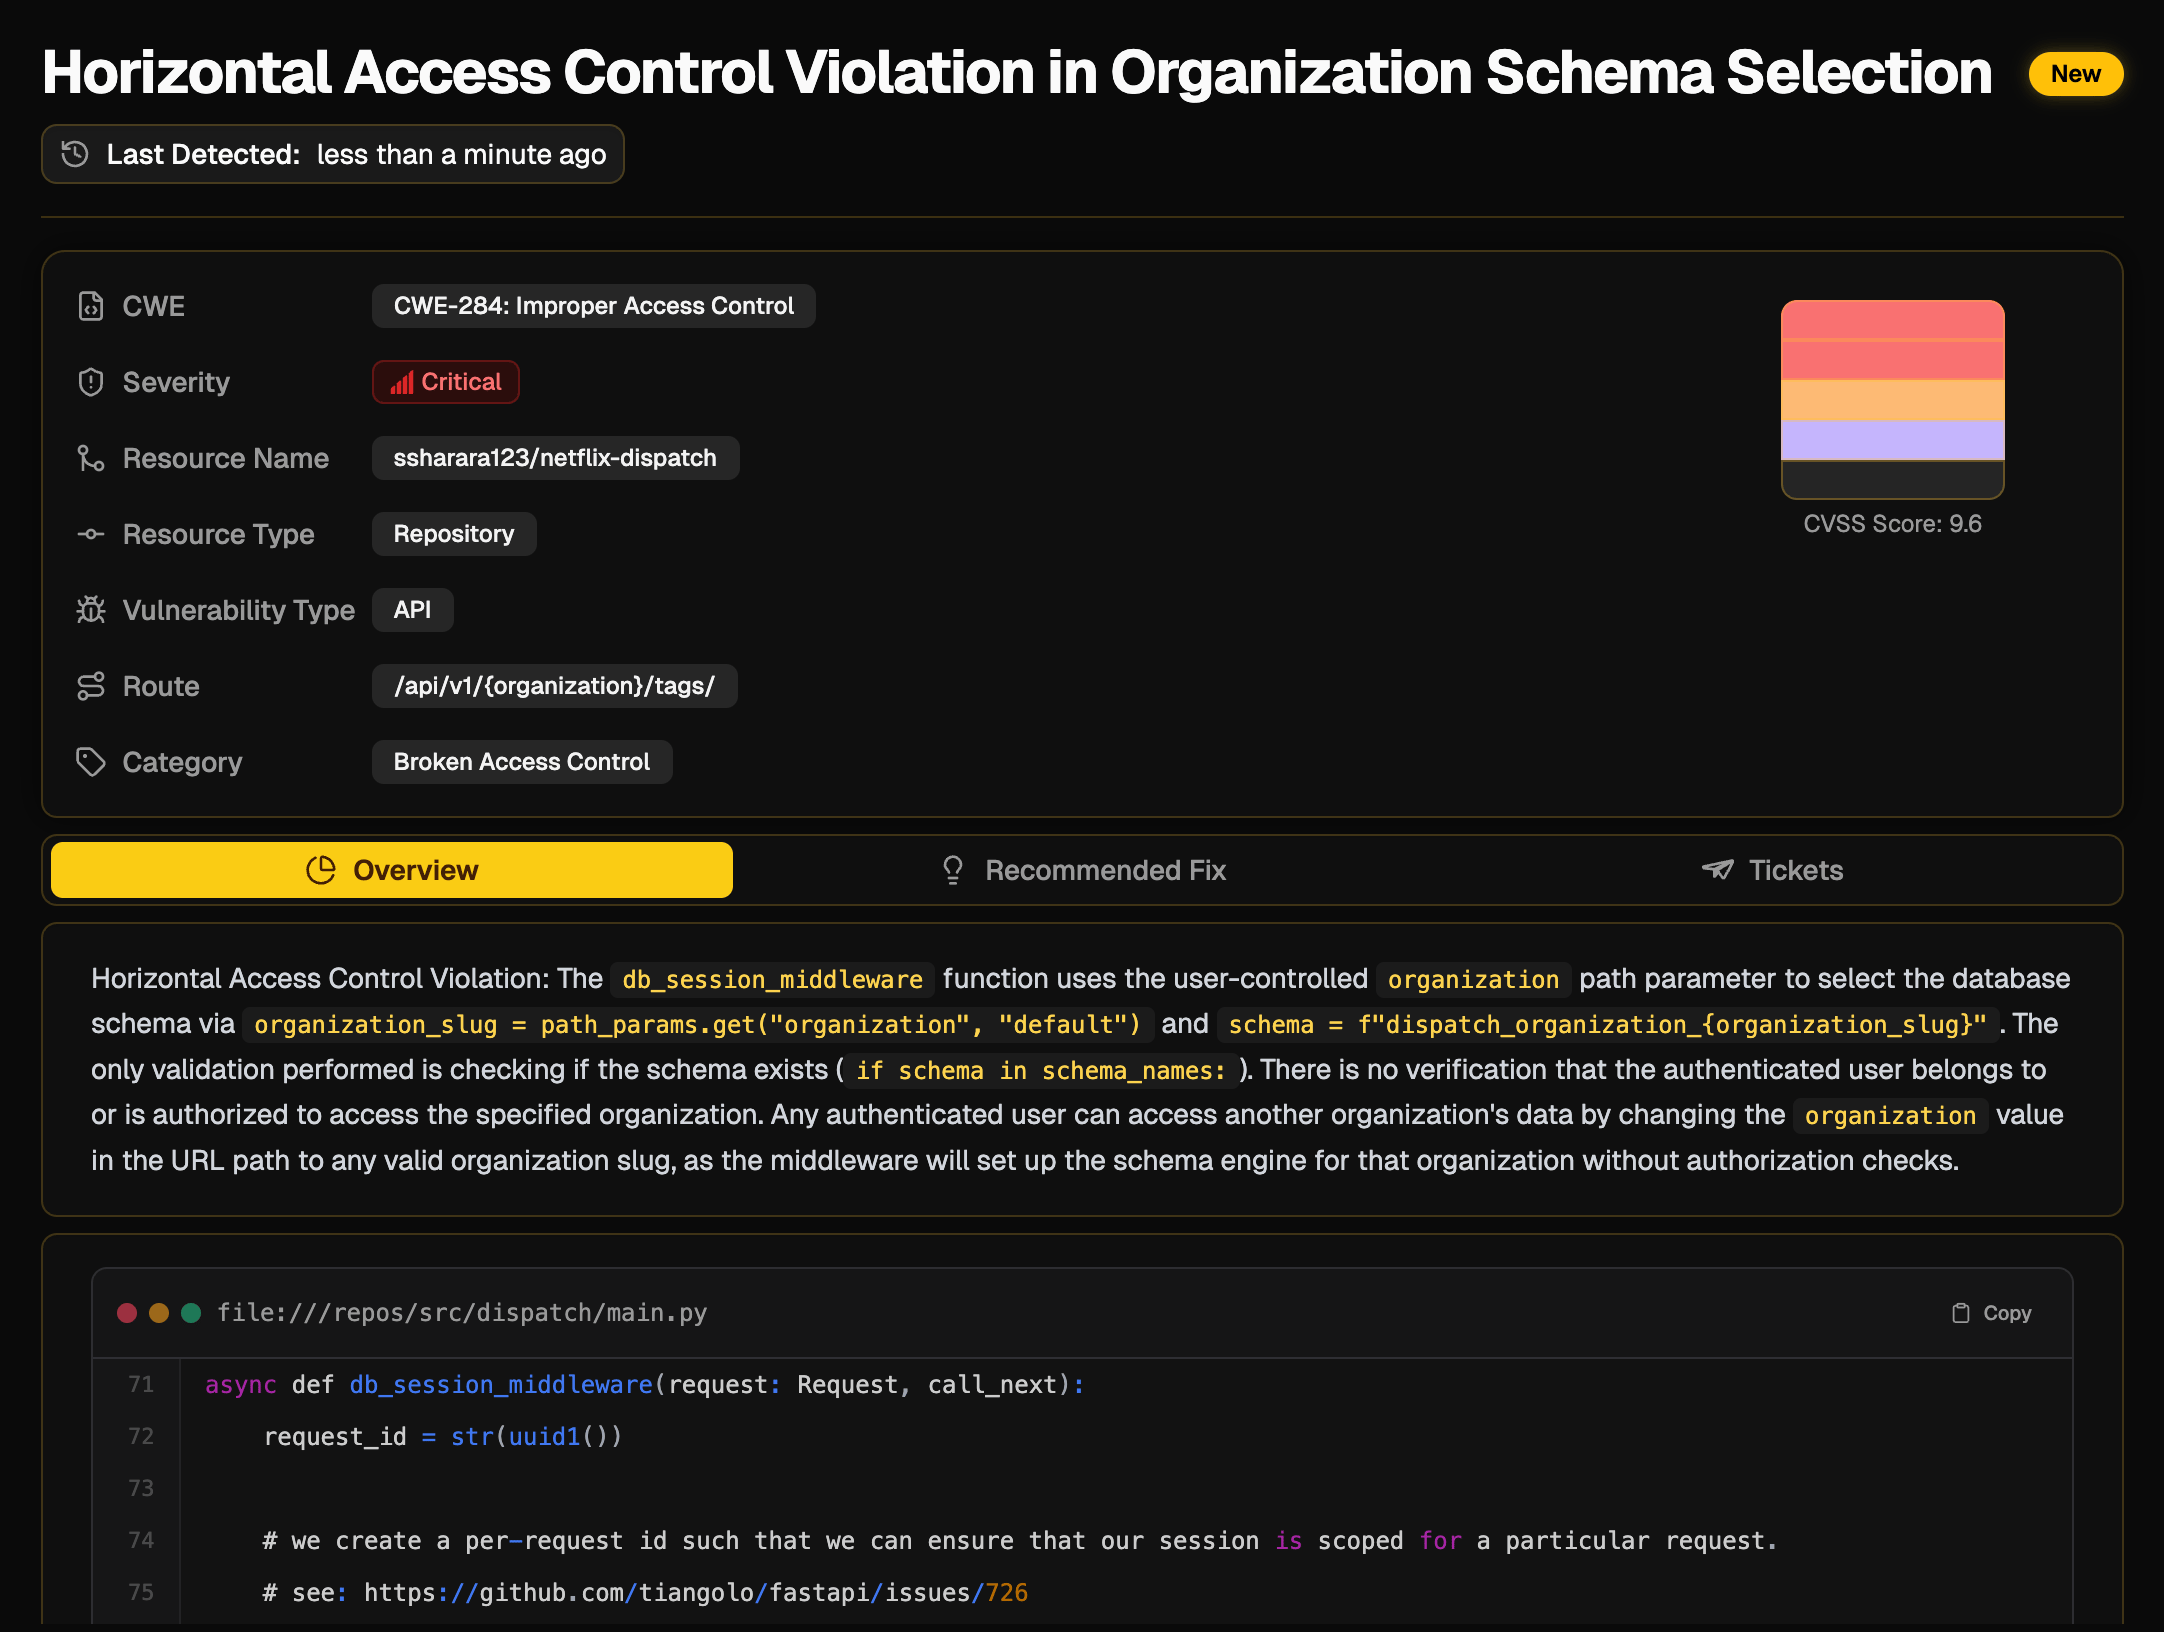Viewport: 2164px width, 1632px height.
Task: Click the orange dot in code window header
Action: (159, 1313)
